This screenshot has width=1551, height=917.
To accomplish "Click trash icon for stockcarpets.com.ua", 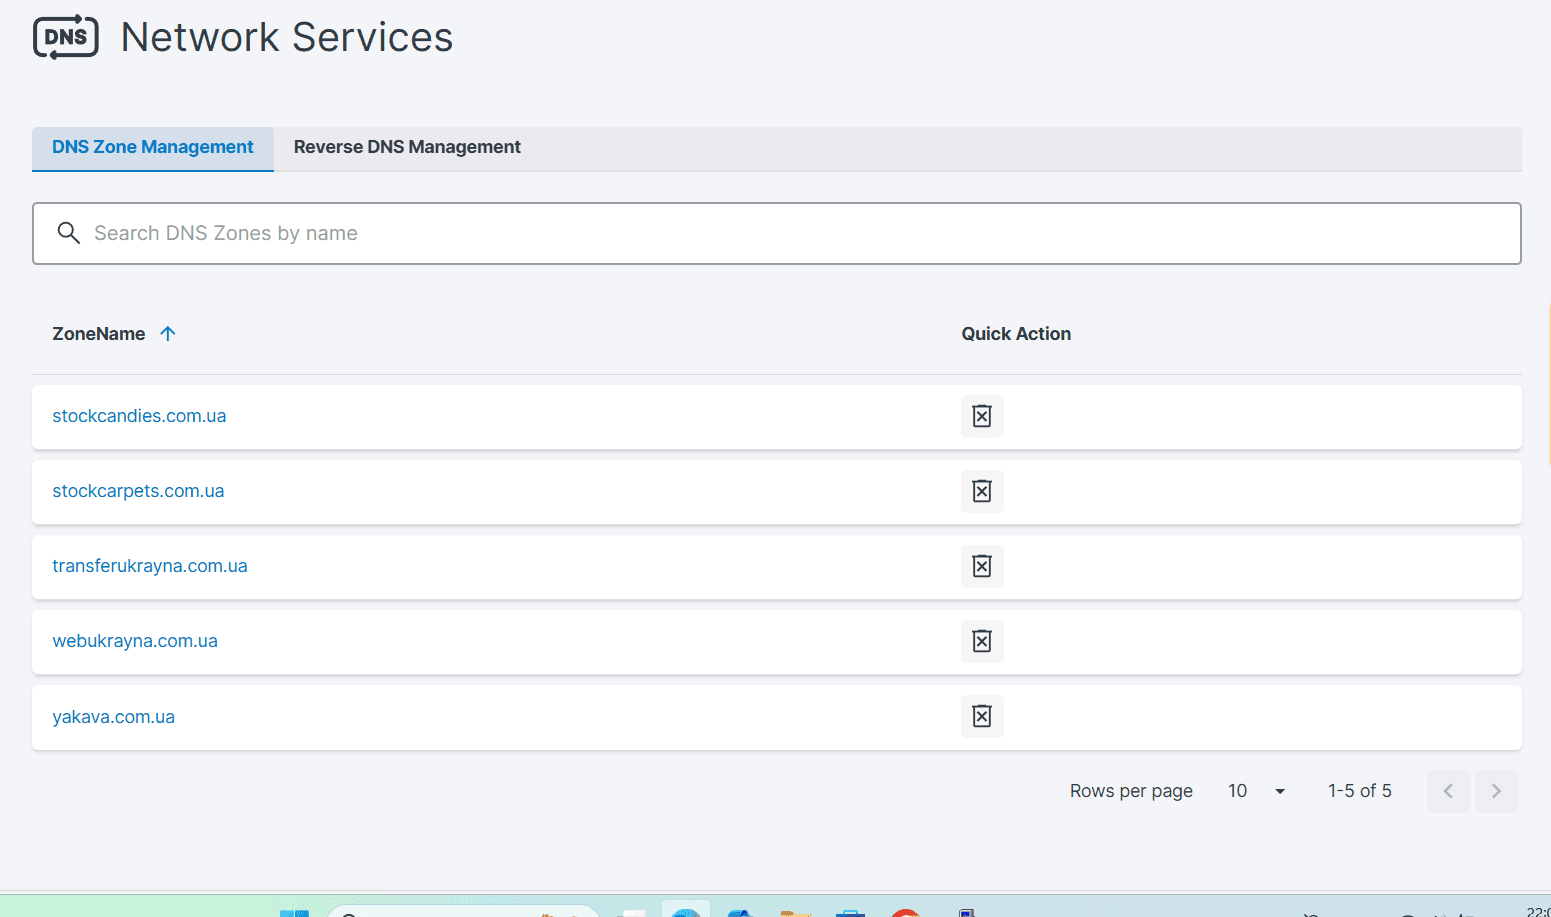I will point(982,491).
